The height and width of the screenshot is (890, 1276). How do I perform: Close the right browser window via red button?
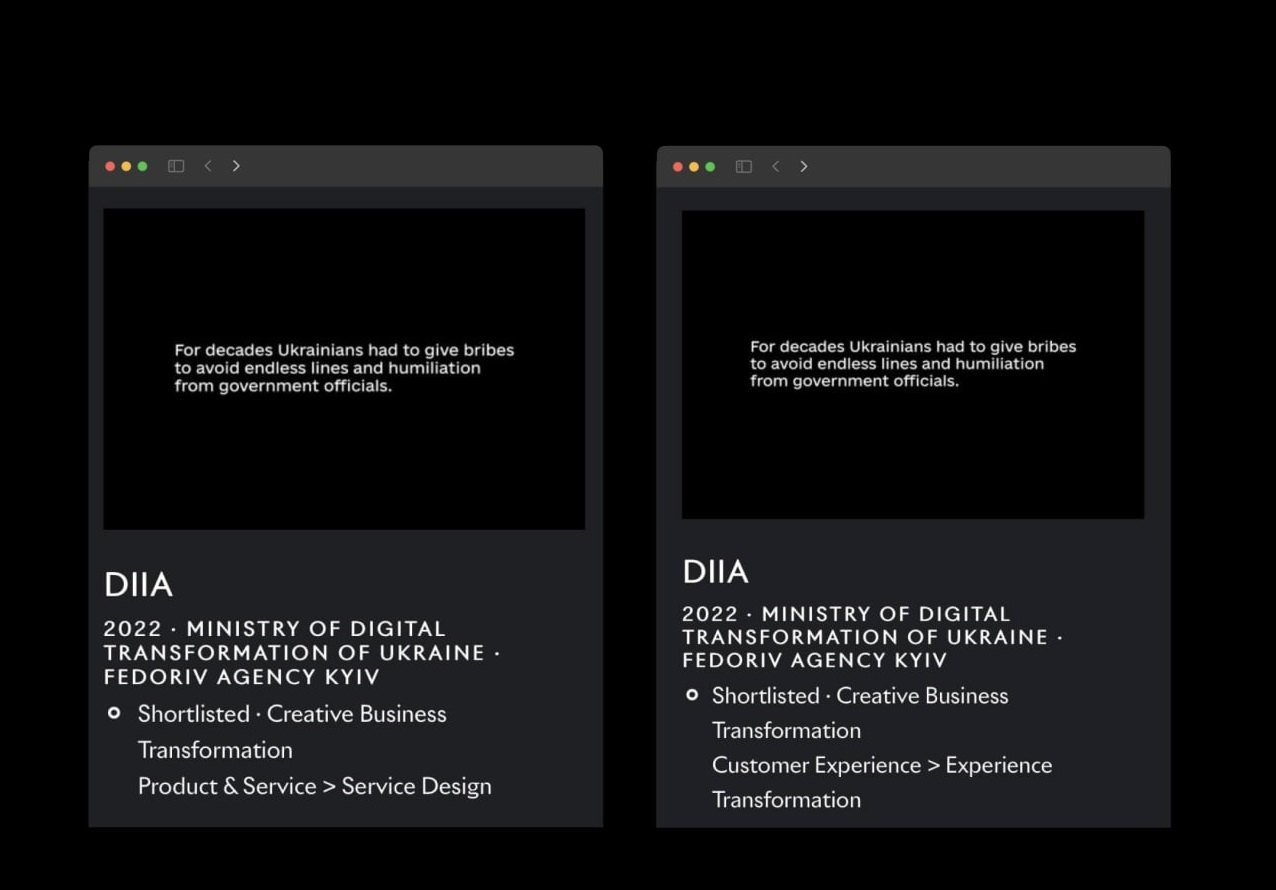coord(678,167)
